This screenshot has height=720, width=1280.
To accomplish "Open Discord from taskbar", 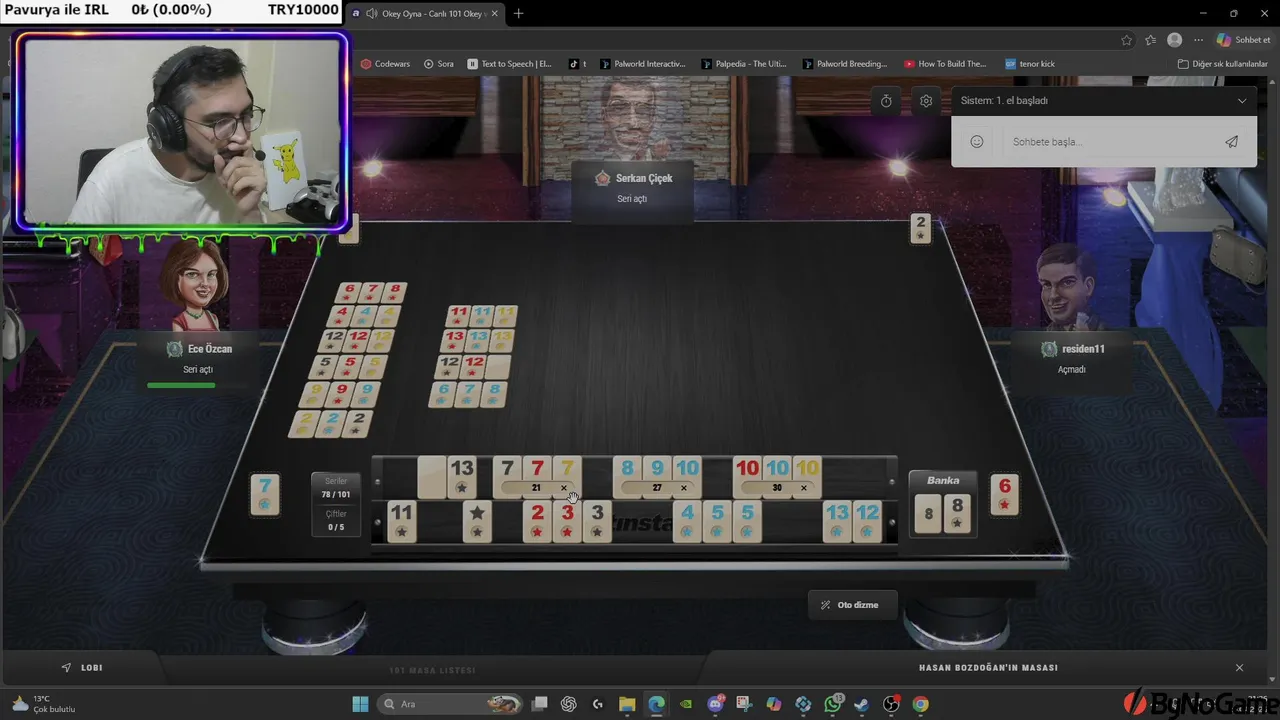I will click(x=715, y=704).
